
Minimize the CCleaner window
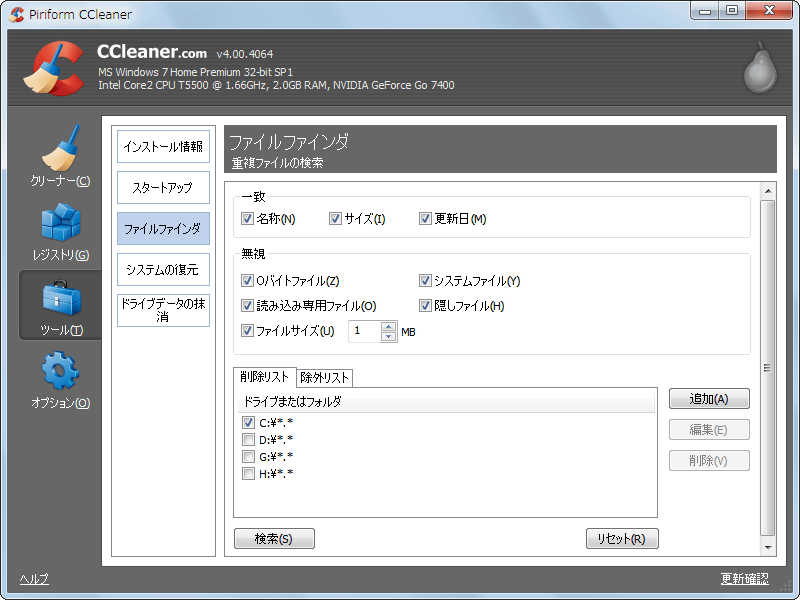tap(705, 11)
